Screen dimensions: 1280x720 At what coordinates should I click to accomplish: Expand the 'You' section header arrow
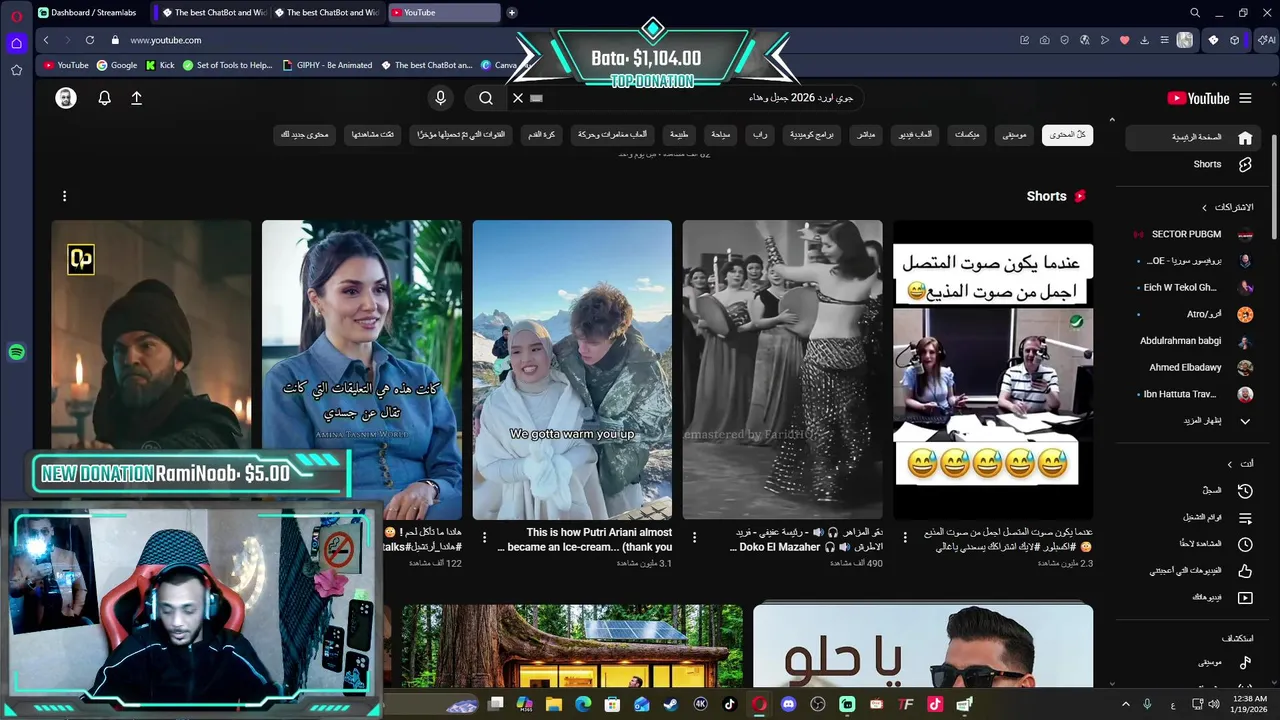tap(1230, 464)
